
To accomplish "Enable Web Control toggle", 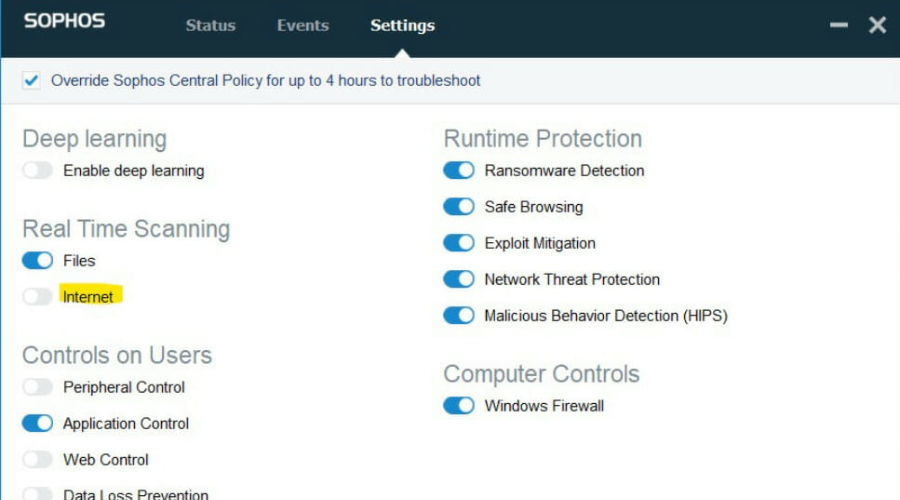I will coord(38,459).
